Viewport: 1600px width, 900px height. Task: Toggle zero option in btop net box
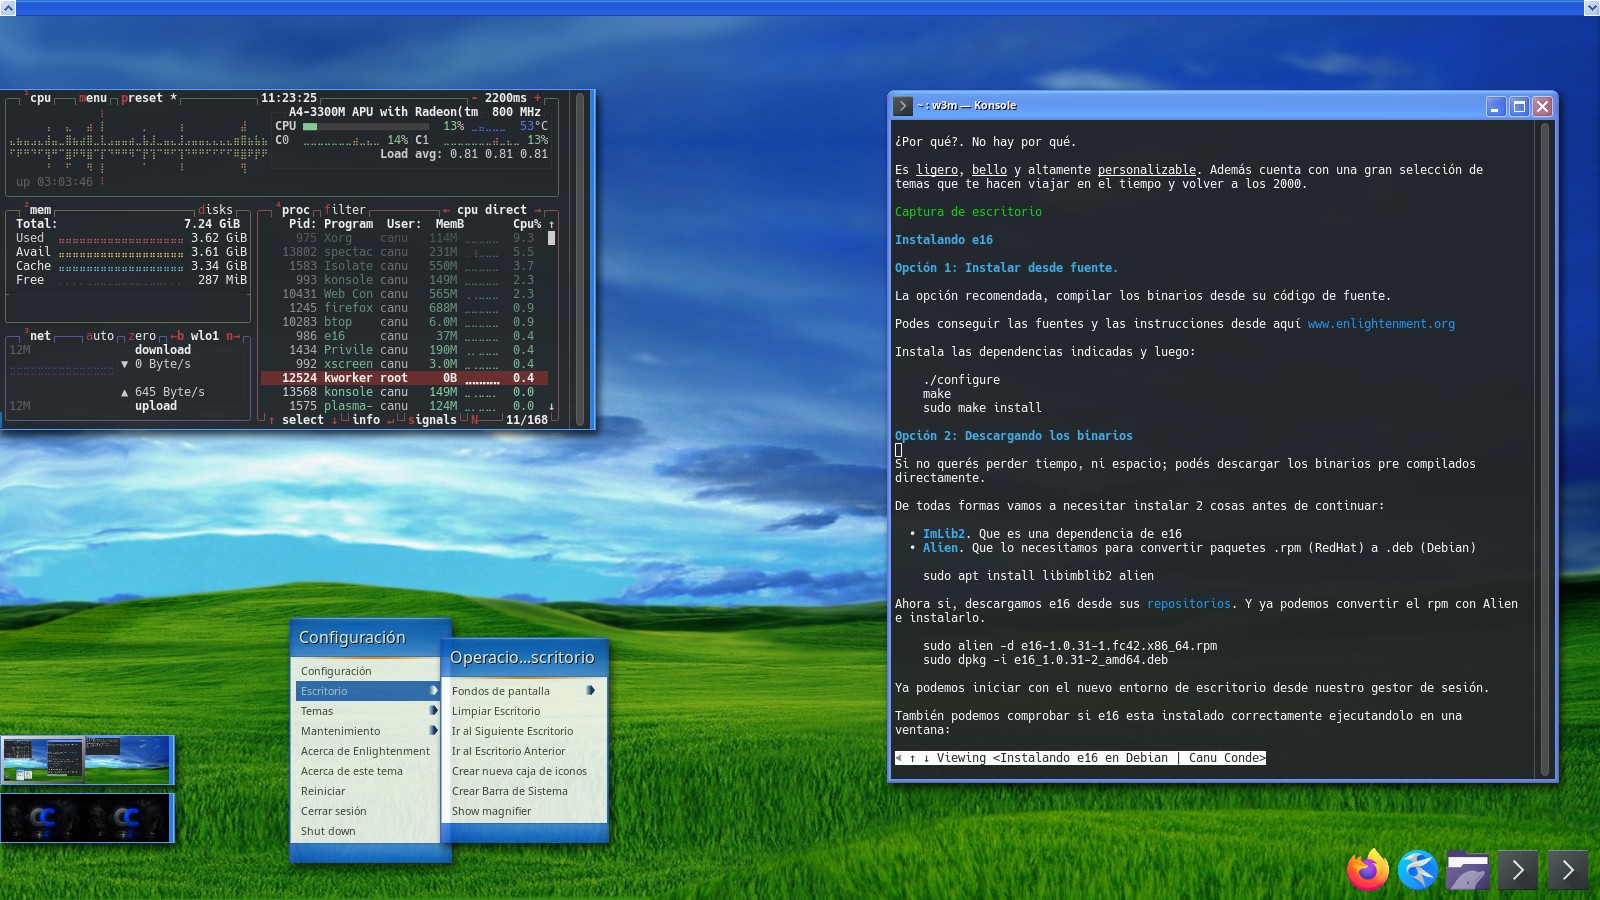tap(142, 336)
